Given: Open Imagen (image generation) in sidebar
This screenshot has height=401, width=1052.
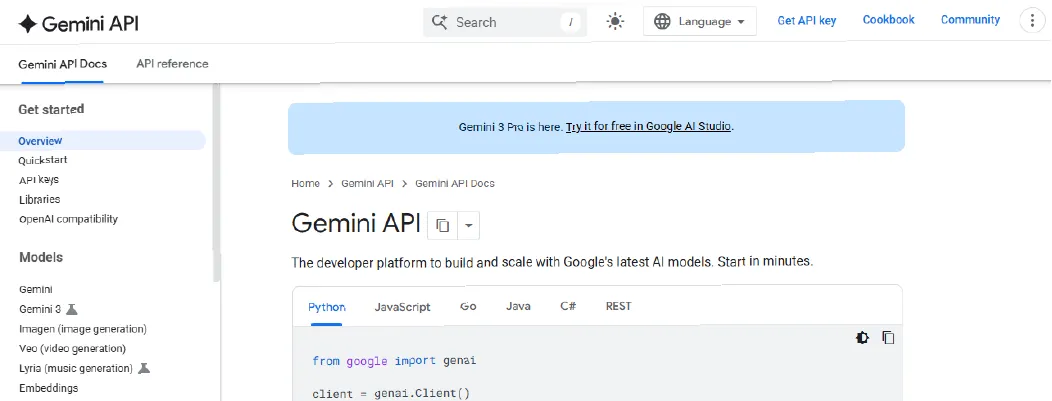Looking at the screenshot, I should pyautogui.click(x=83, y=329).
